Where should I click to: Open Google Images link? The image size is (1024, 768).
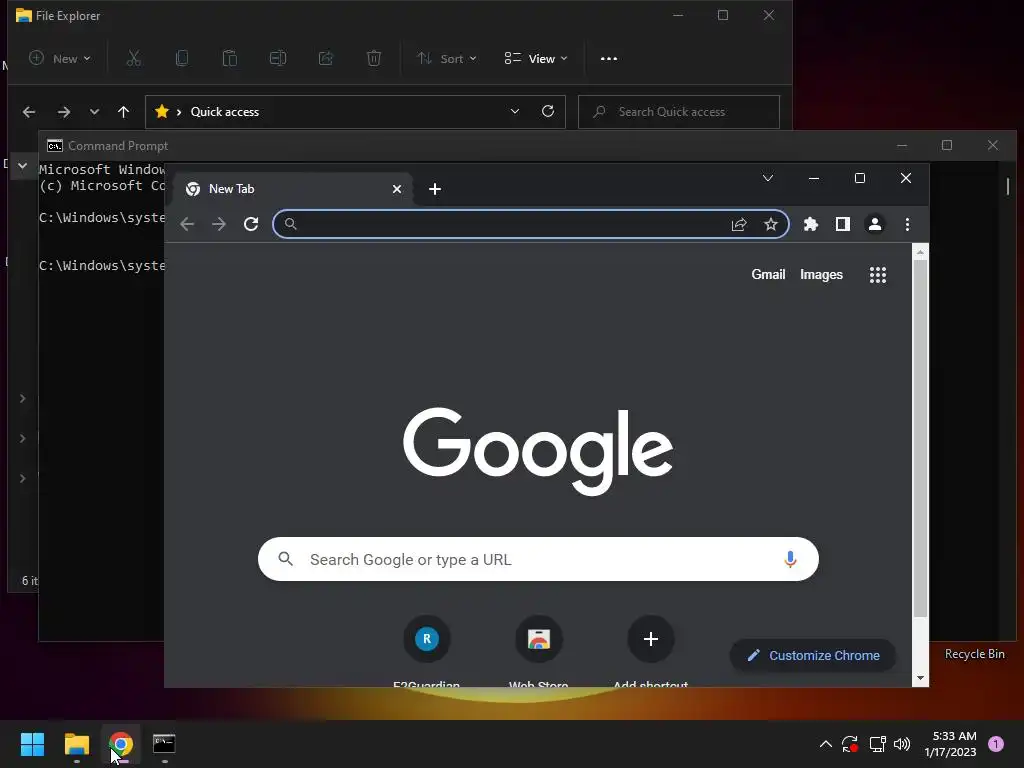pyautogui.click(x=821, y=274)
